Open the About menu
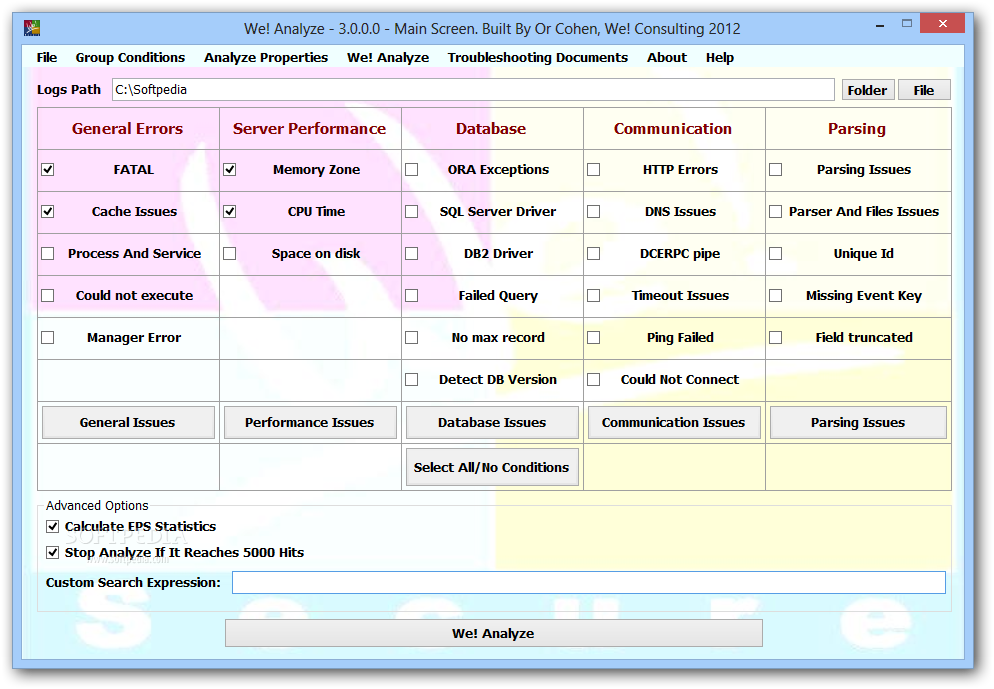The width and height of the screenshot is (994, 689). (667, 58)
